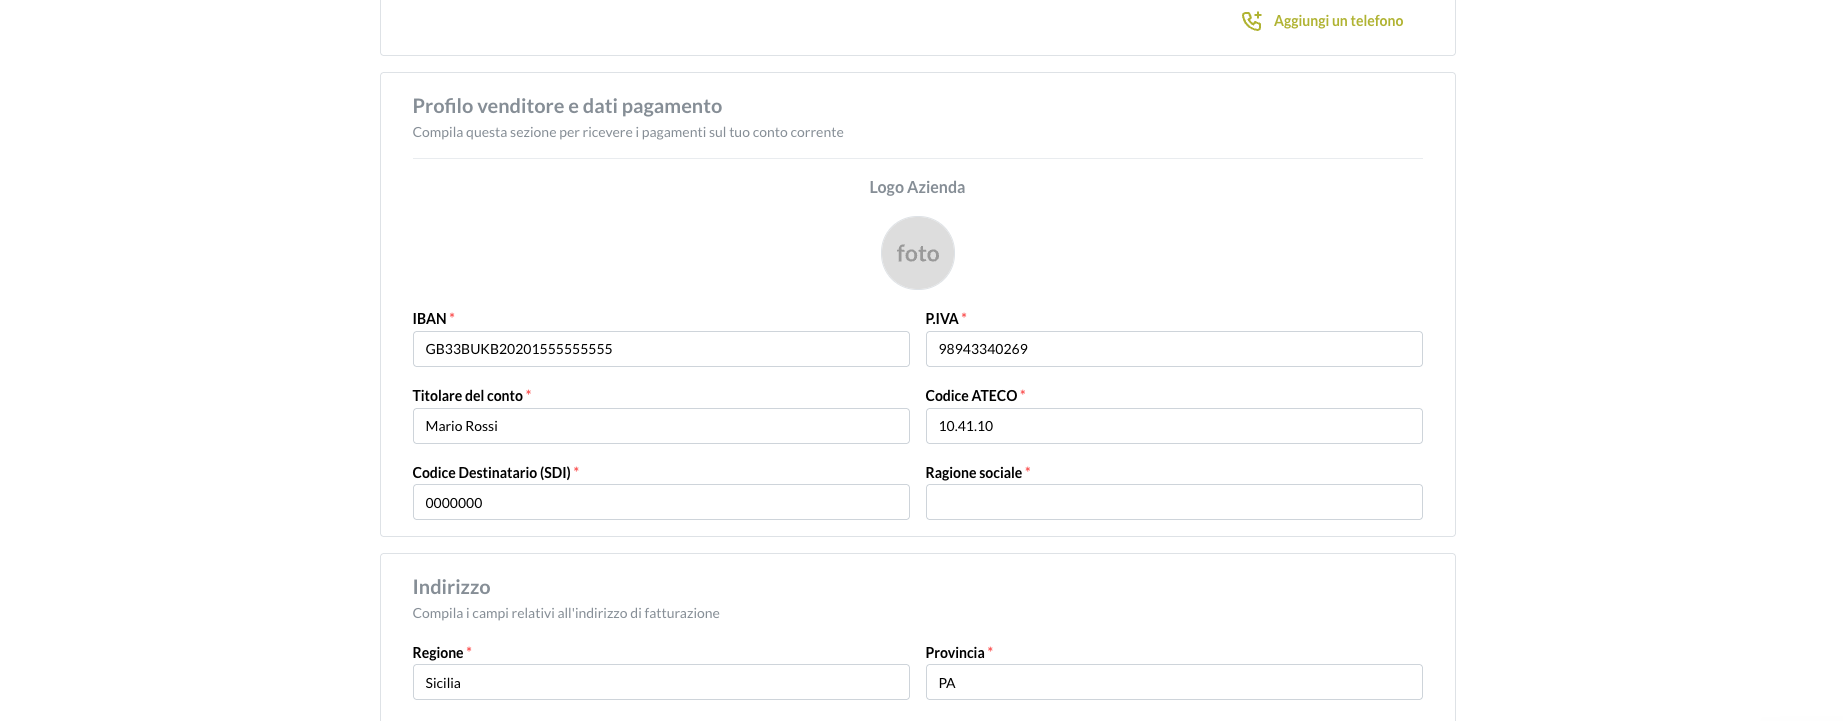Focus the IBAN input field

(x=660, y=349)
